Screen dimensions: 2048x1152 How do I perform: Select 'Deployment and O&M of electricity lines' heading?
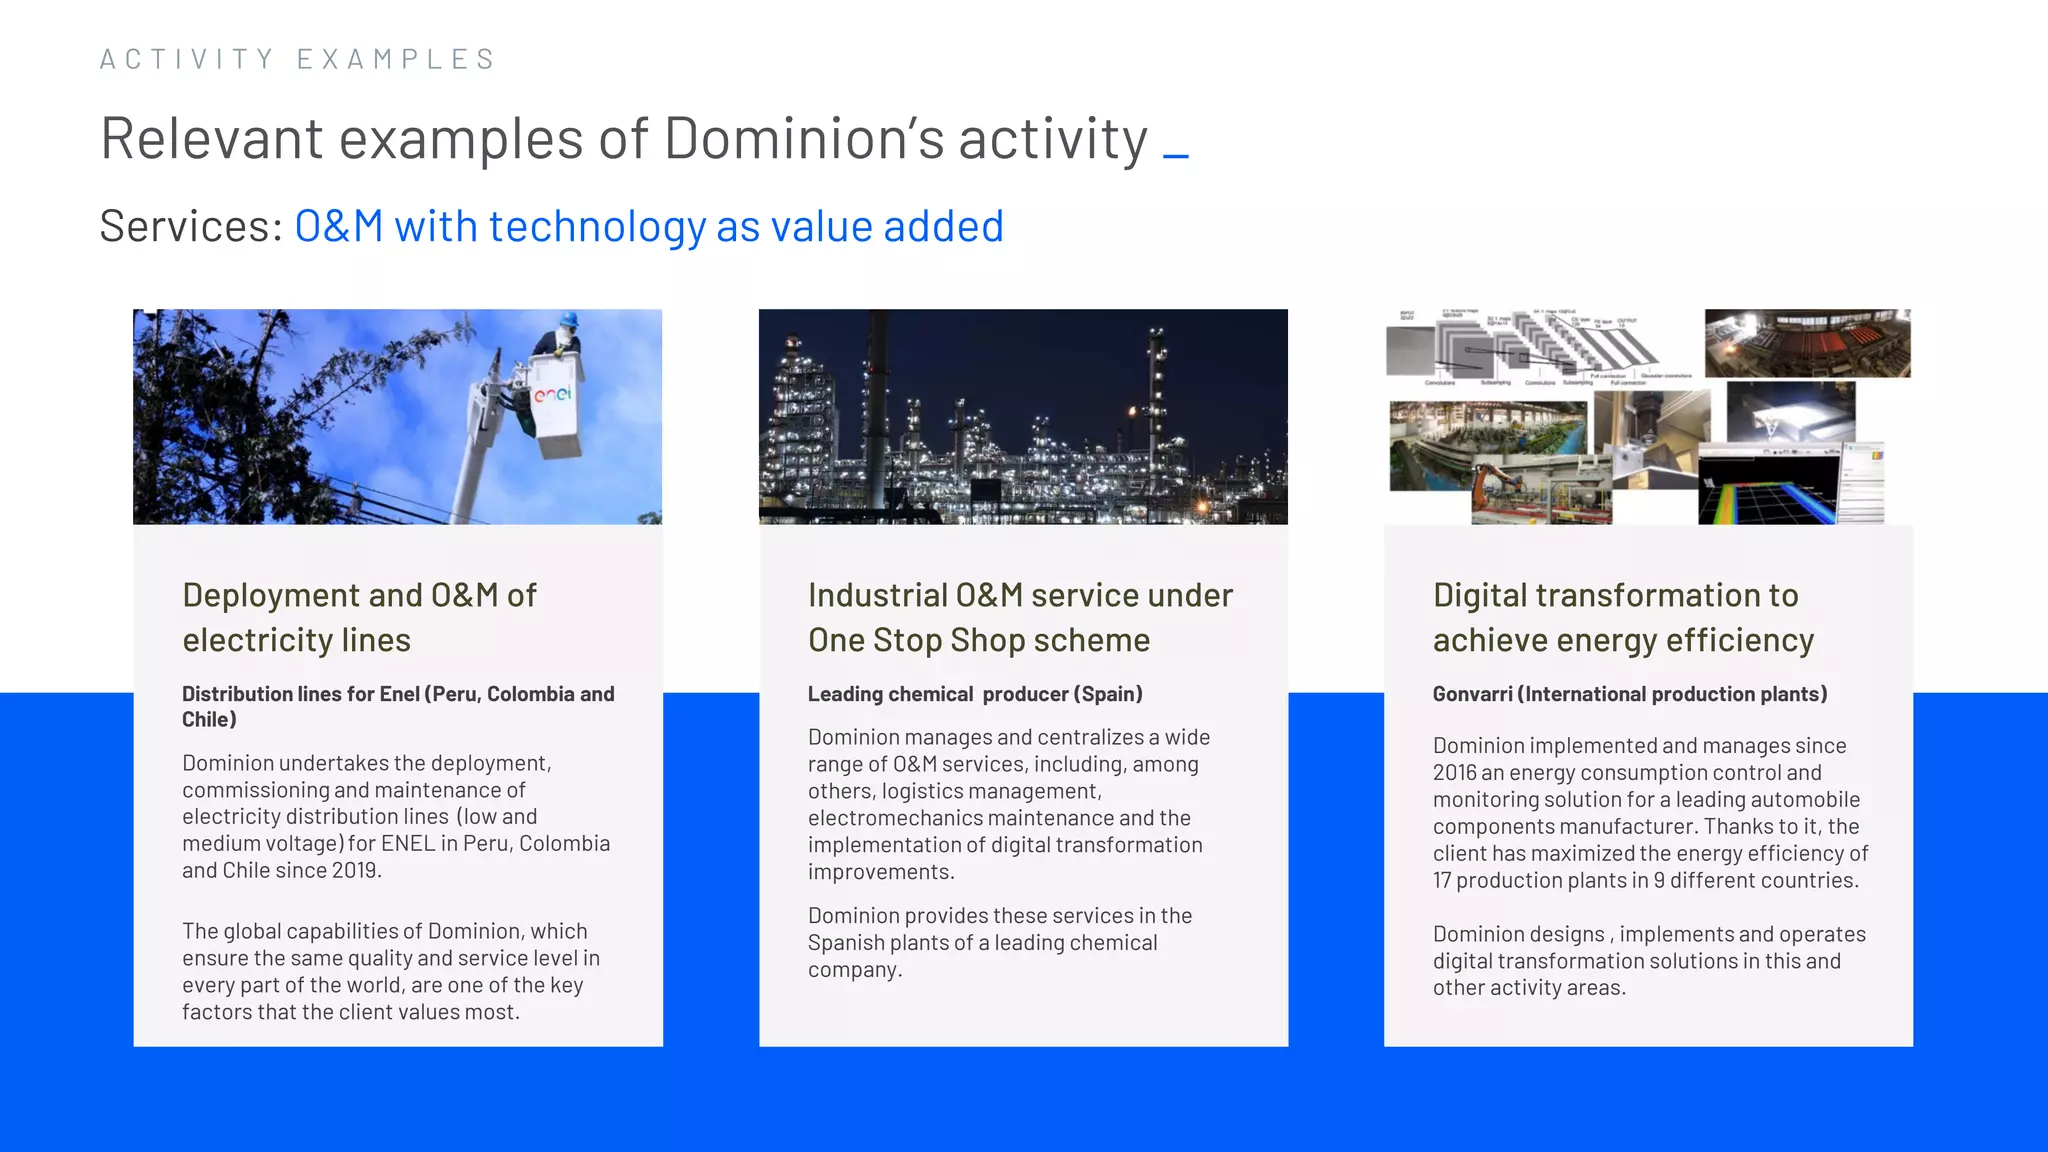click(359, 617)
